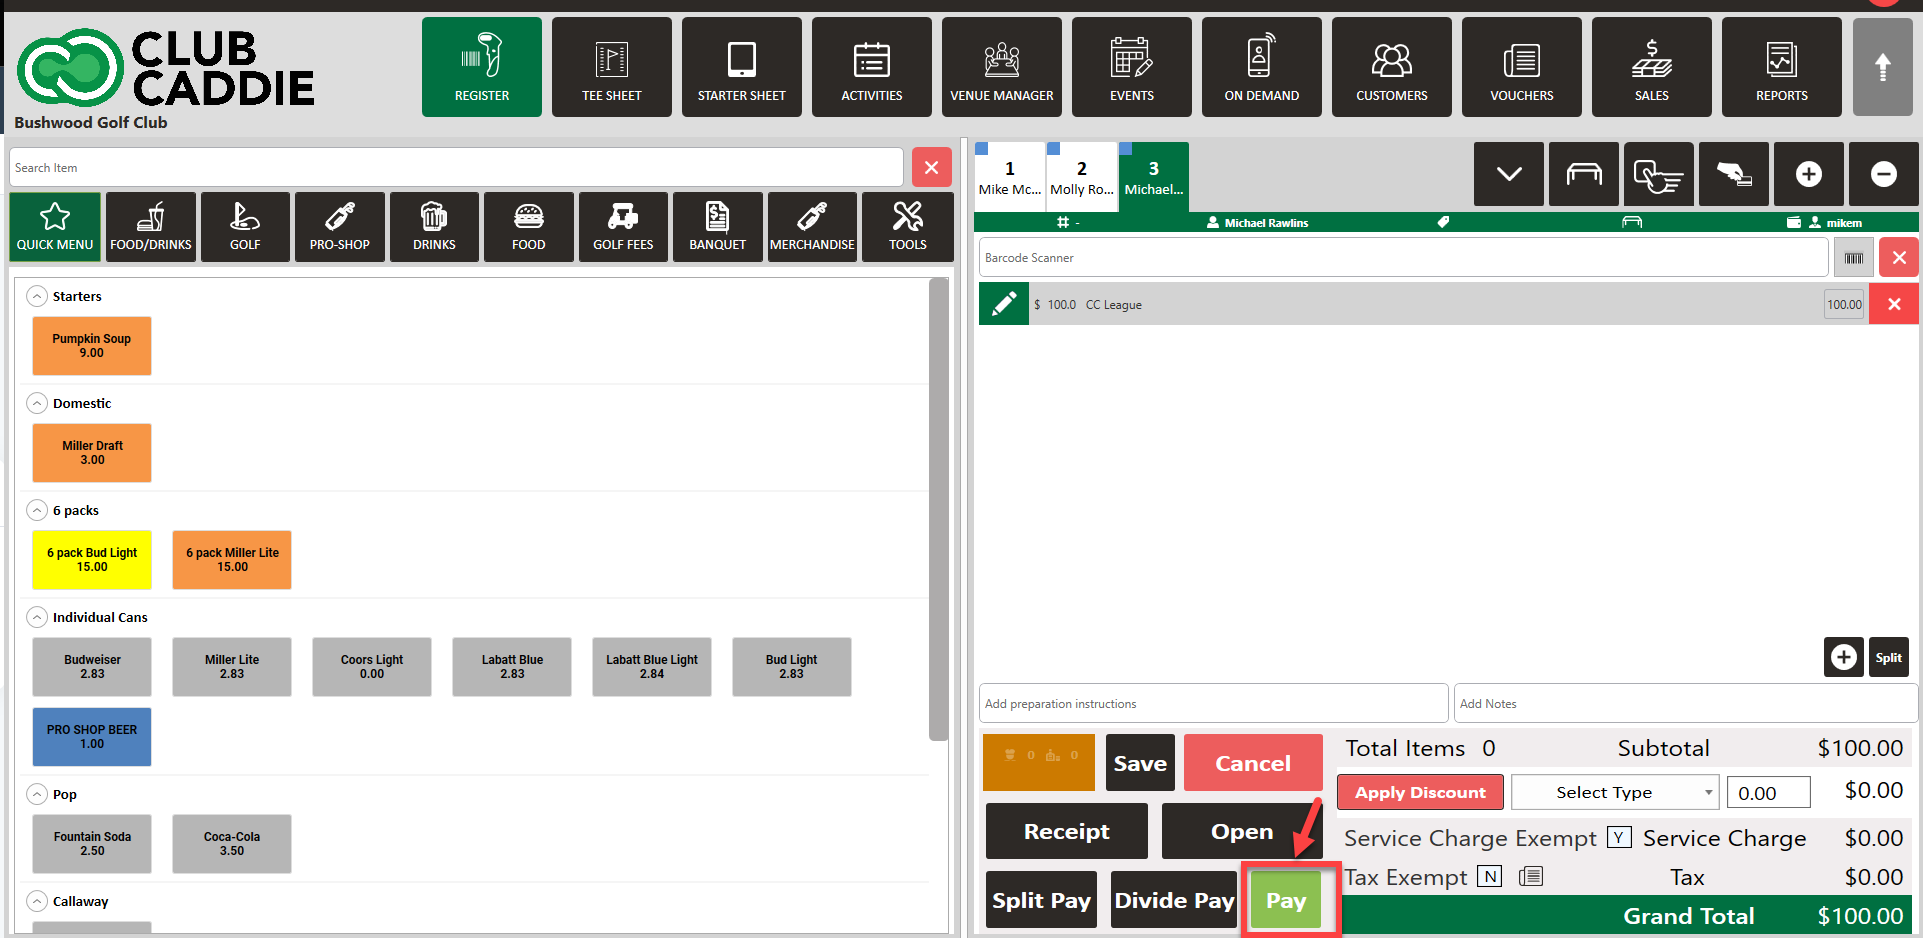1923x938 pixels.
Task: Switch to ticket tab 1 Mike Mc...
Action: 1009,177
